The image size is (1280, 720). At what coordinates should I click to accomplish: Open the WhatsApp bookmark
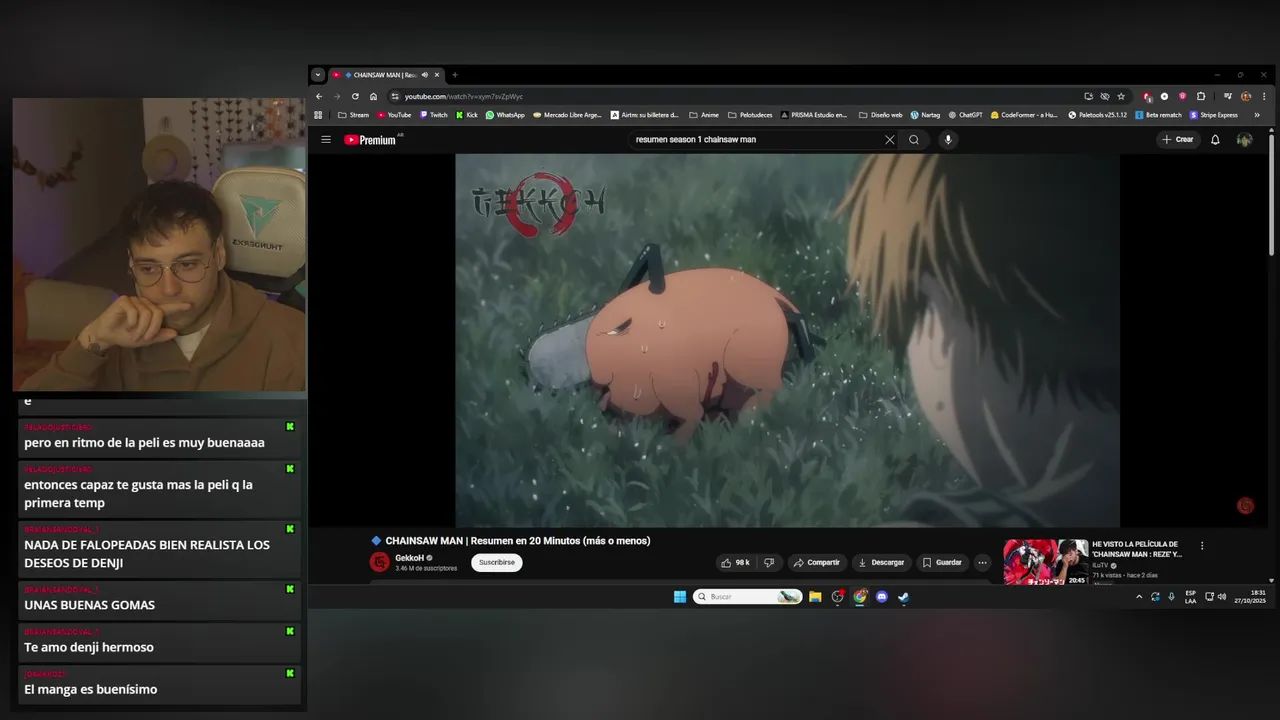(505, 115)
